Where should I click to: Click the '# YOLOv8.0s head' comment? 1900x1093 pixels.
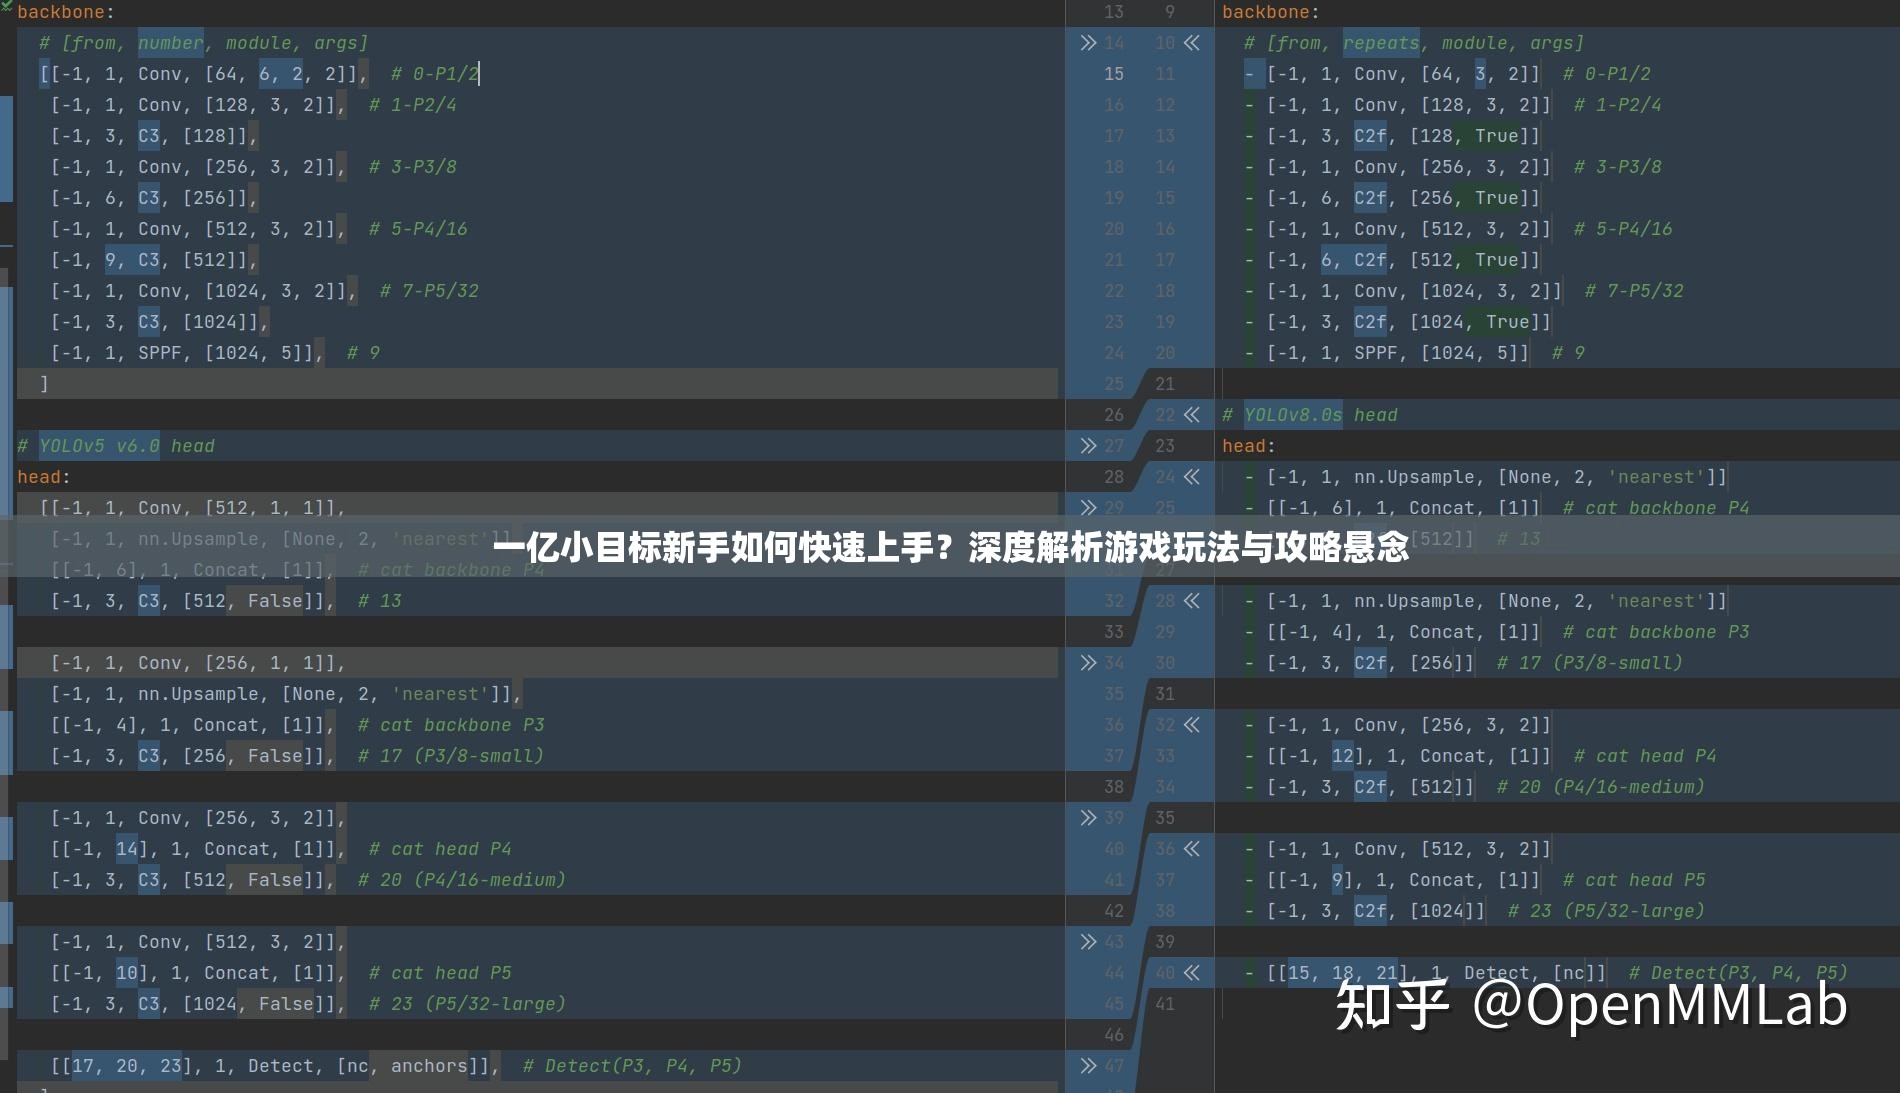click(1310, 415)
